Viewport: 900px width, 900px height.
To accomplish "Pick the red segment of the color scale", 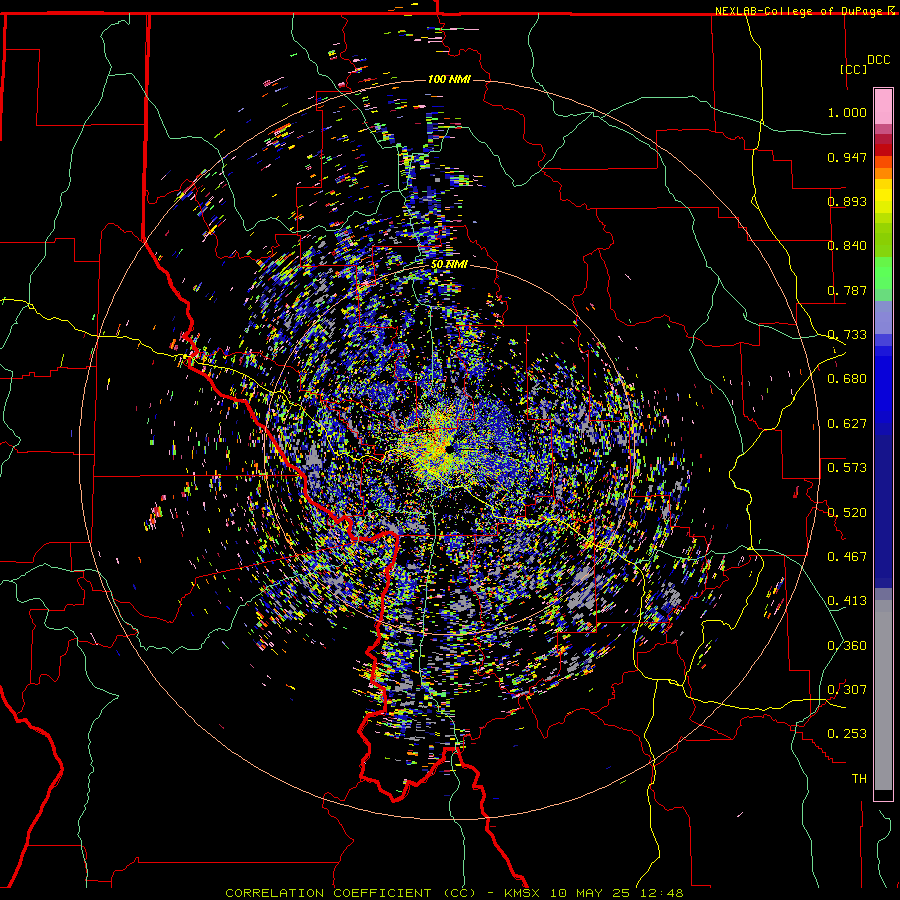I will (x=883, y=150).
